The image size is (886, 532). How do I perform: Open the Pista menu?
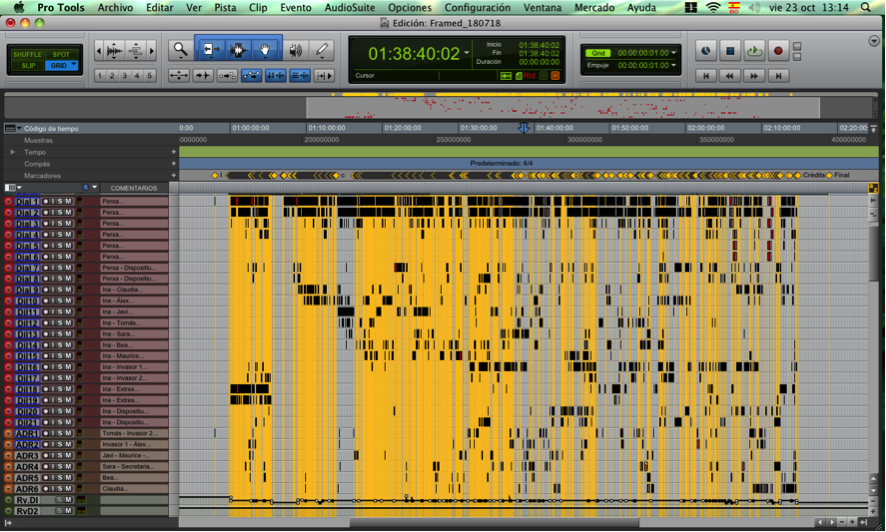(x=225, y=7)
